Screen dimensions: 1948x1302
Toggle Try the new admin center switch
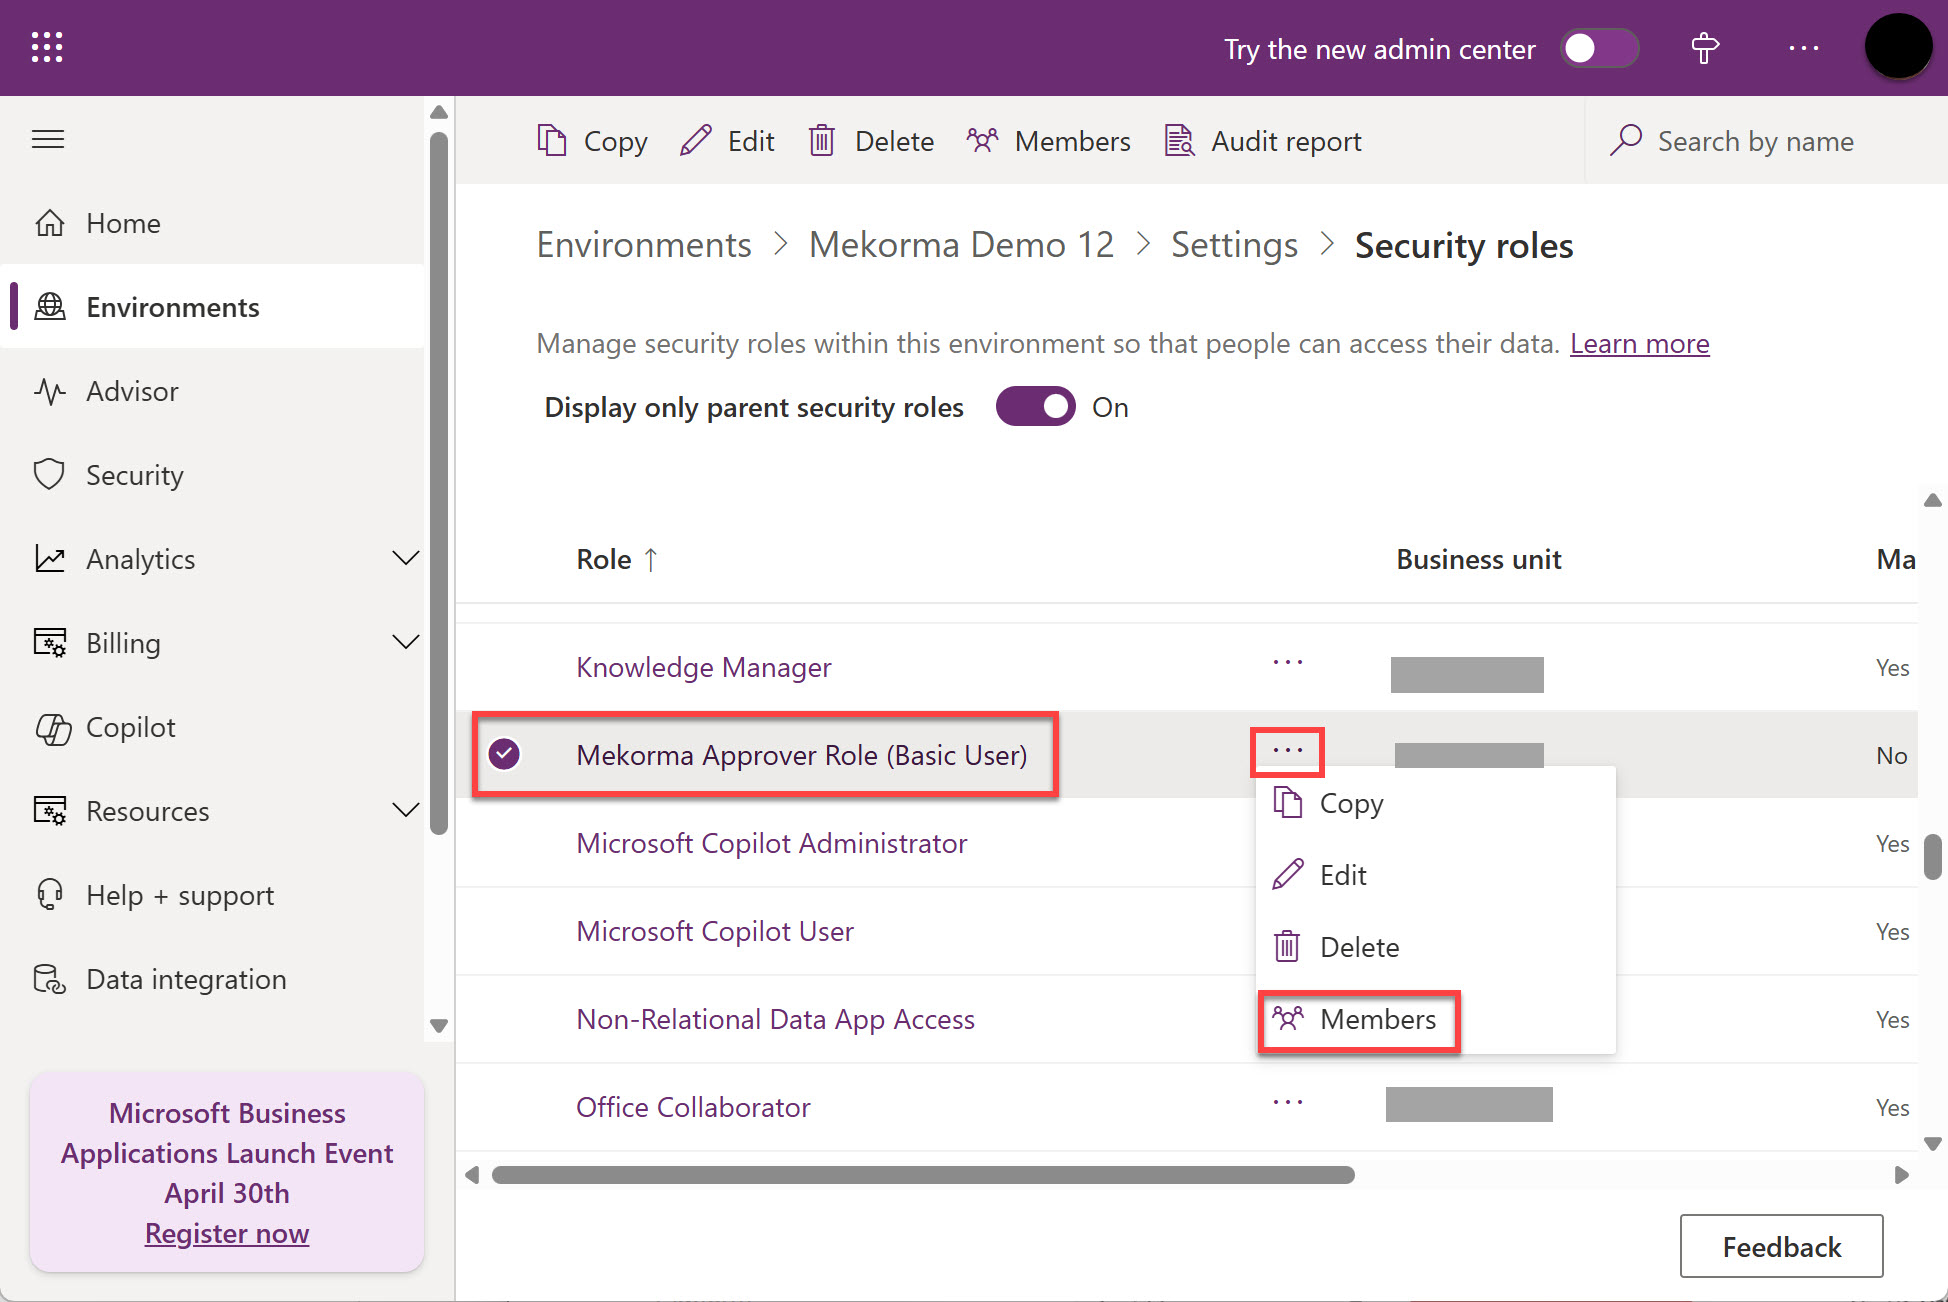(x=1599, y=48)
